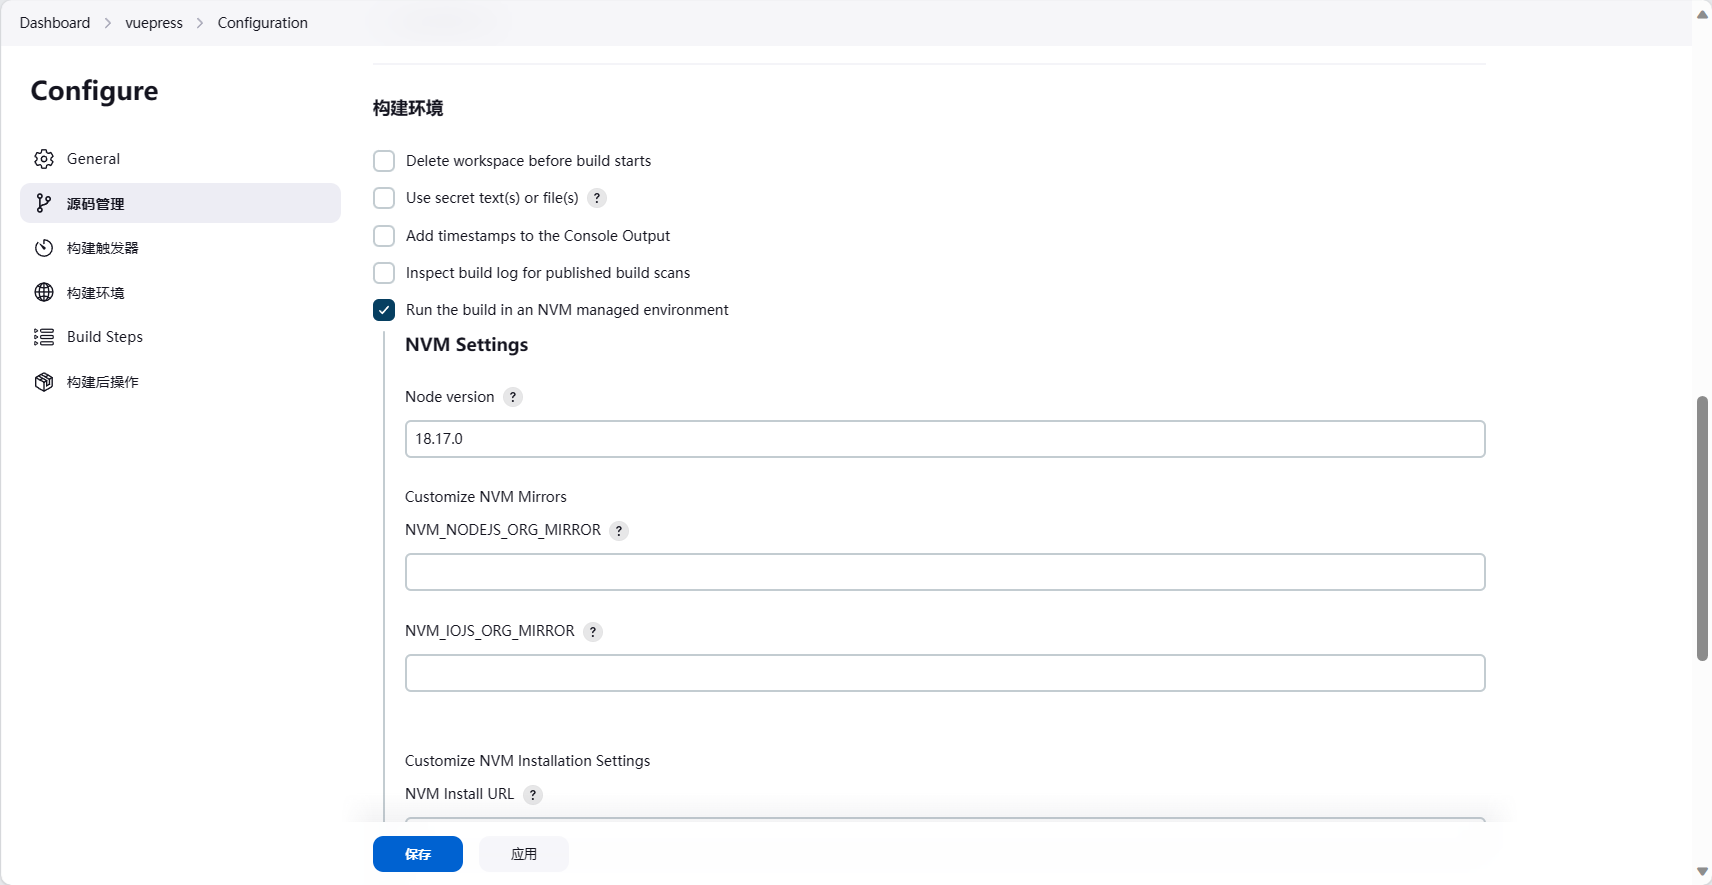The width and height of the screenshot is (1712, 885).
Task: Open help for NVM_IOJS_ORG_MIRROR
Action: click(x=593, y=632)
